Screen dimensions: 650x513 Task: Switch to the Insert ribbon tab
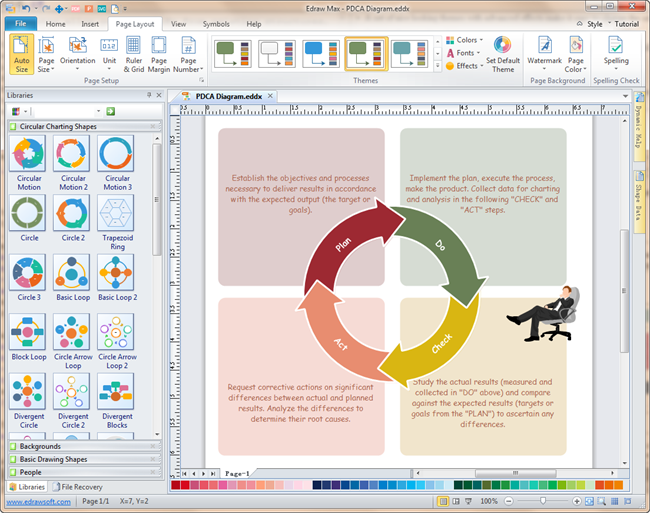(90, 23)
